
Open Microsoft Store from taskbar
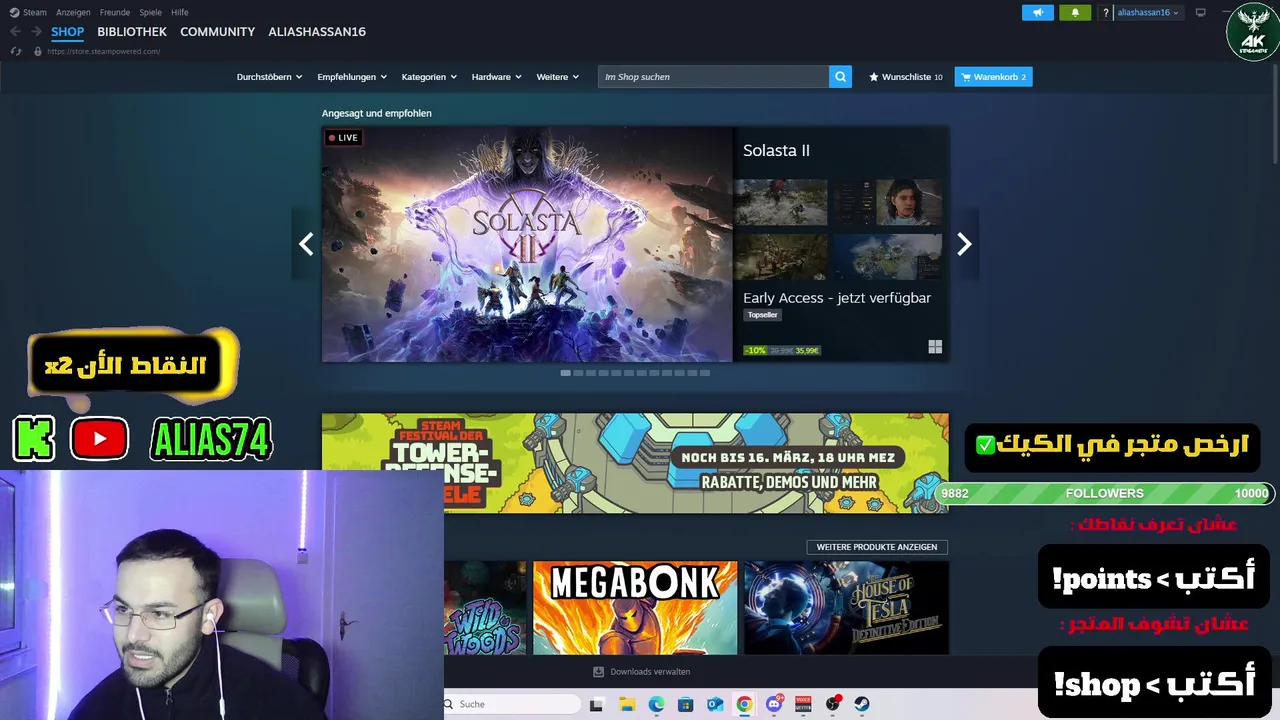[x=685, y=704]
